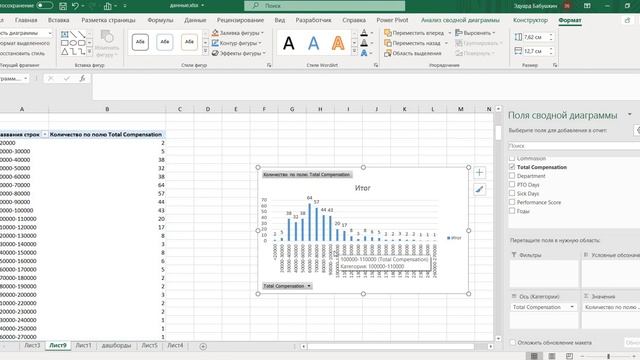The image size is (640, 360).
Task: Open the Формулы ribbon tab
Action: [x=160, y=20]
